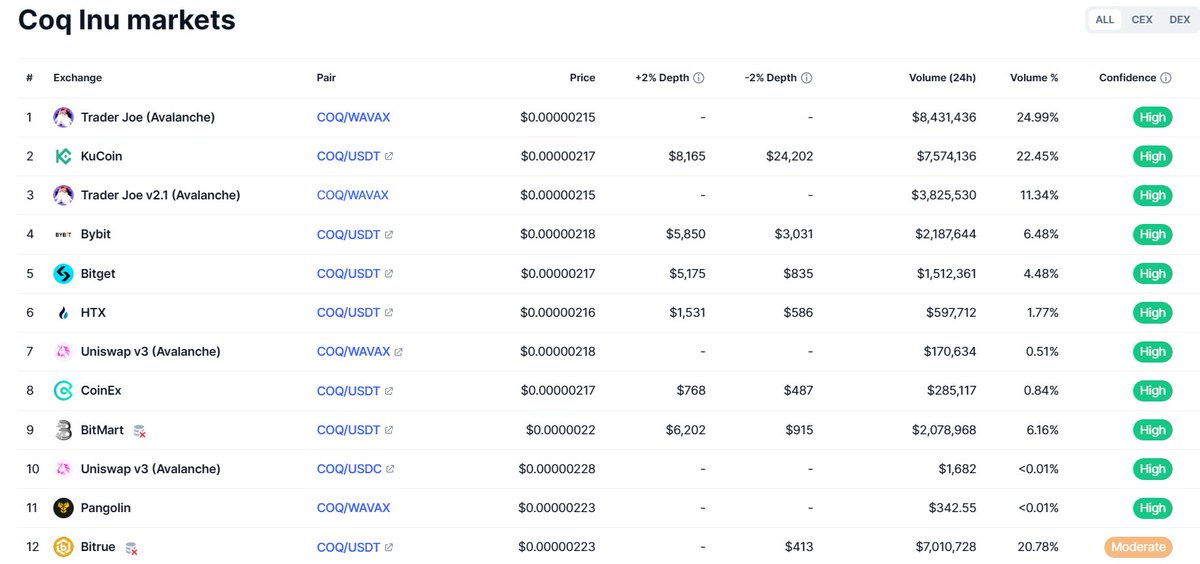Click the Bybit exchange logo
This screenshot has width=1200, height=564.
(x=63, y=234)
